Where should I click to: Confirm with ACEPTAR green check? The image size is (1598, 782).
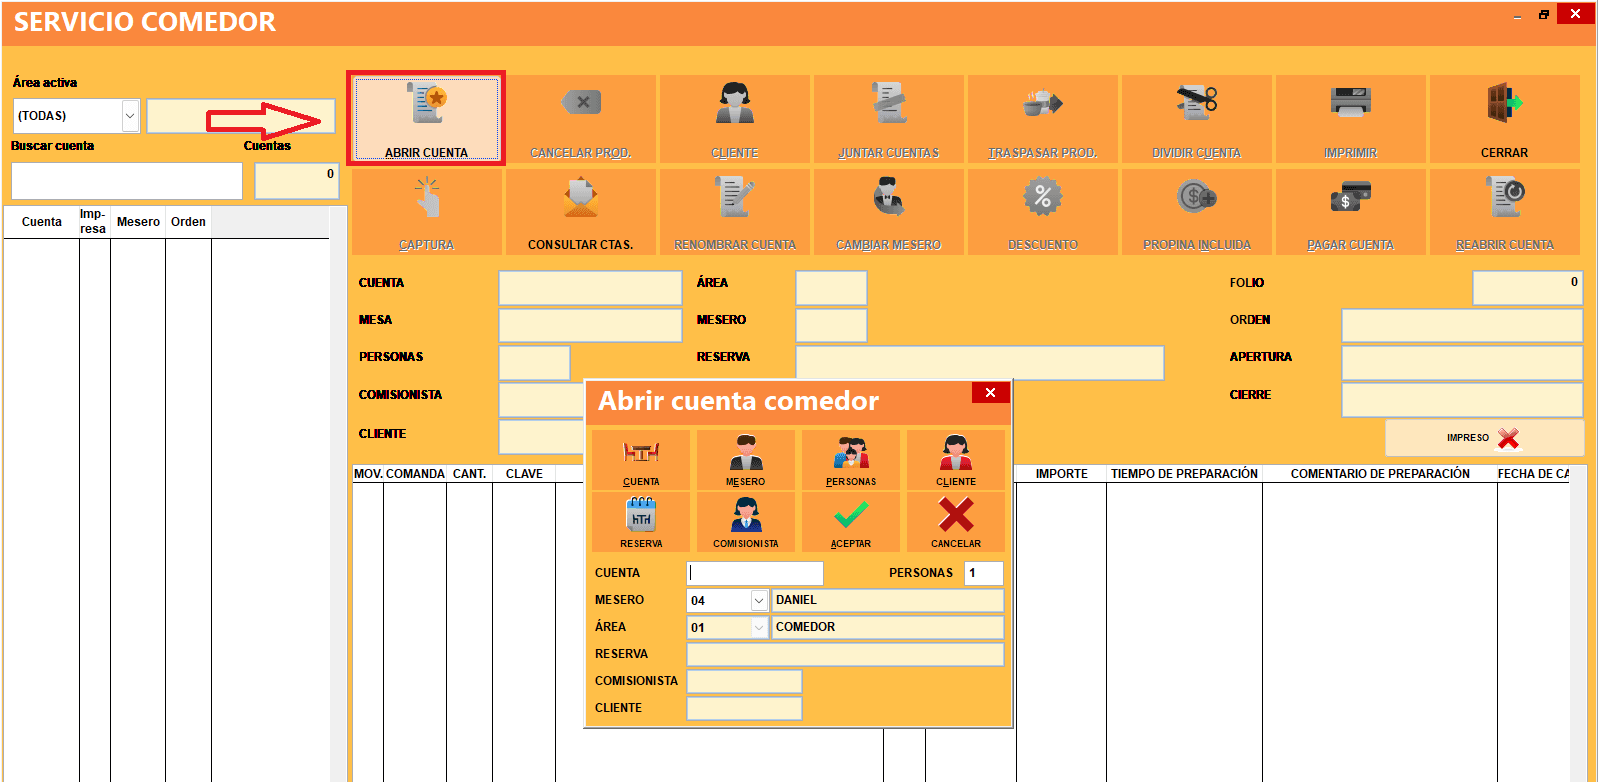(851, 522)
